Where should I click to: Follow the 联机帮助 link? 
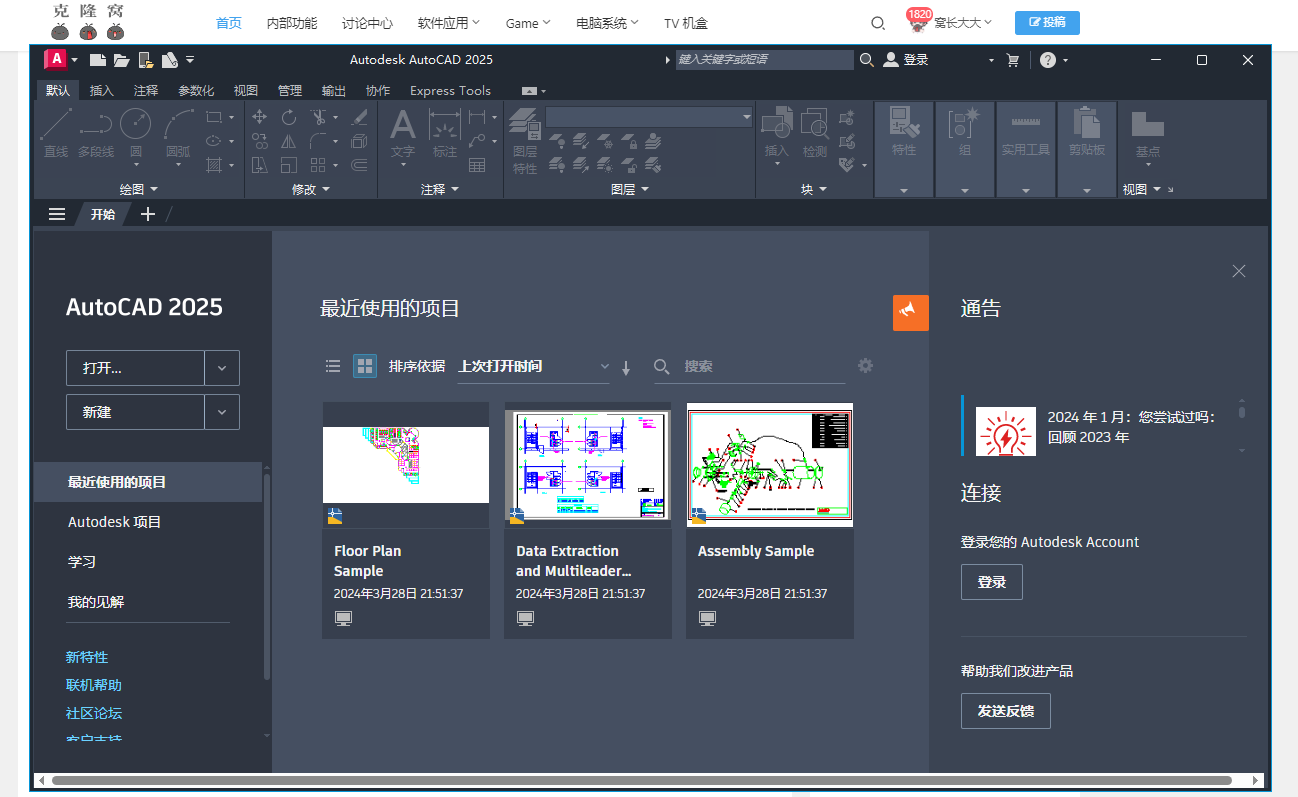(94, 685)
